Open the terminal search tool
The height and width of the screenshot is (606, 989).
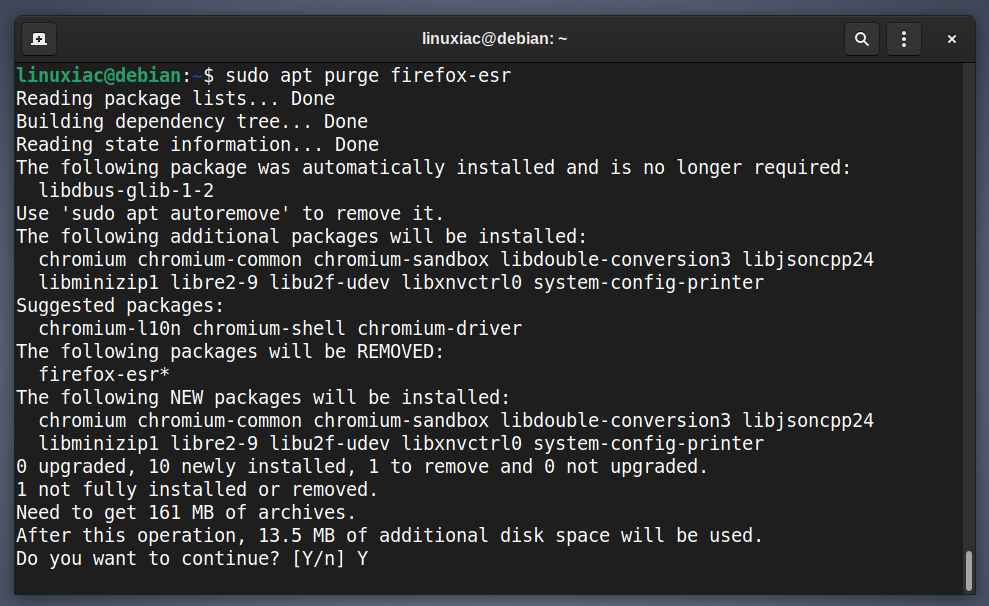pos(862,39)
